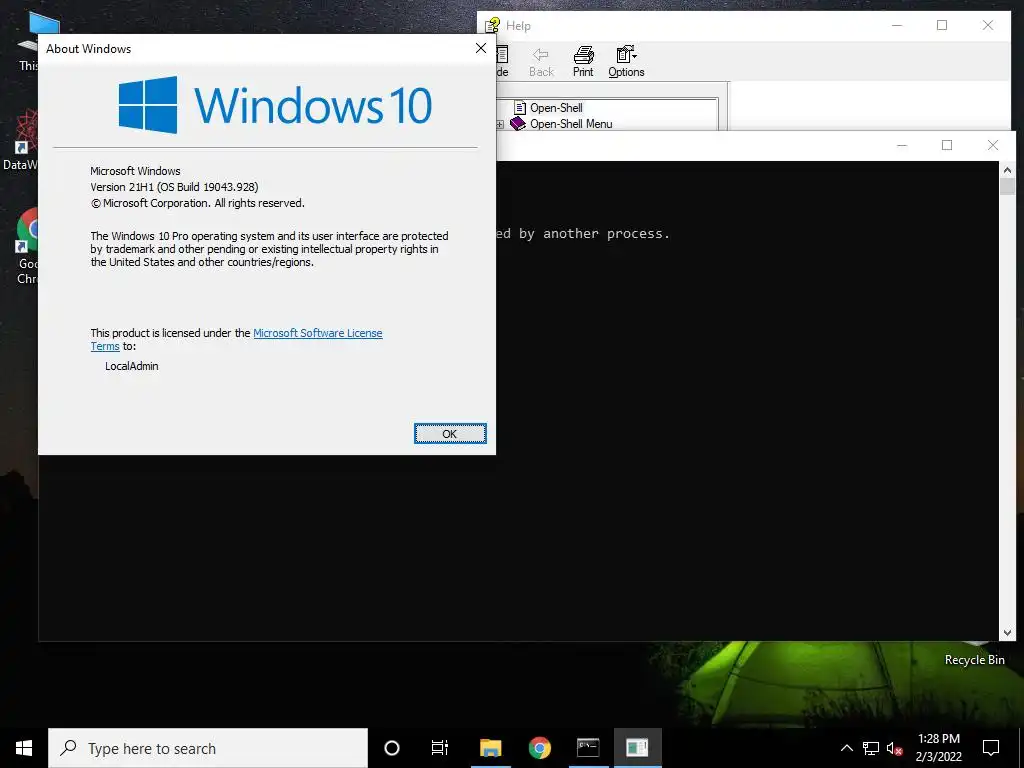Viewport: 1024px width, 768px height.
Task: Open Google Chrome from the taskbar
Action: click(539, 748)
